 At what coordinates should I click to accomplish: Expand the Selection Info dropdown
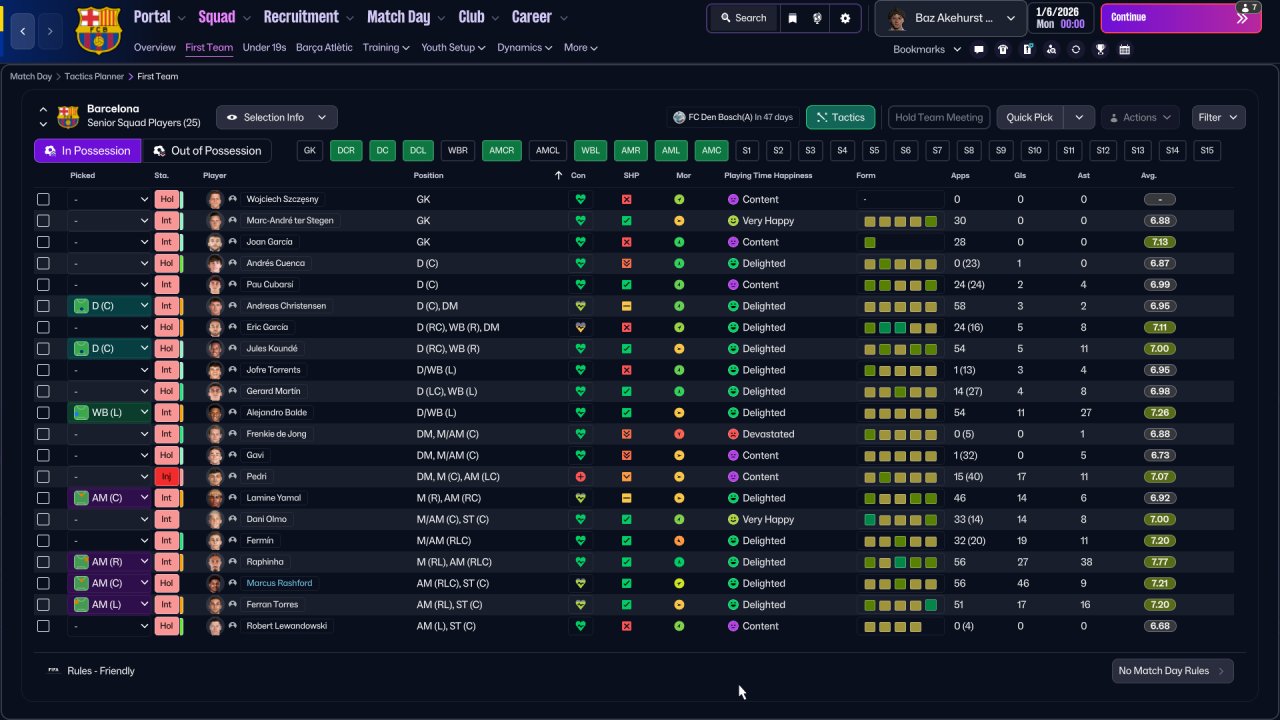click(277, 117)
